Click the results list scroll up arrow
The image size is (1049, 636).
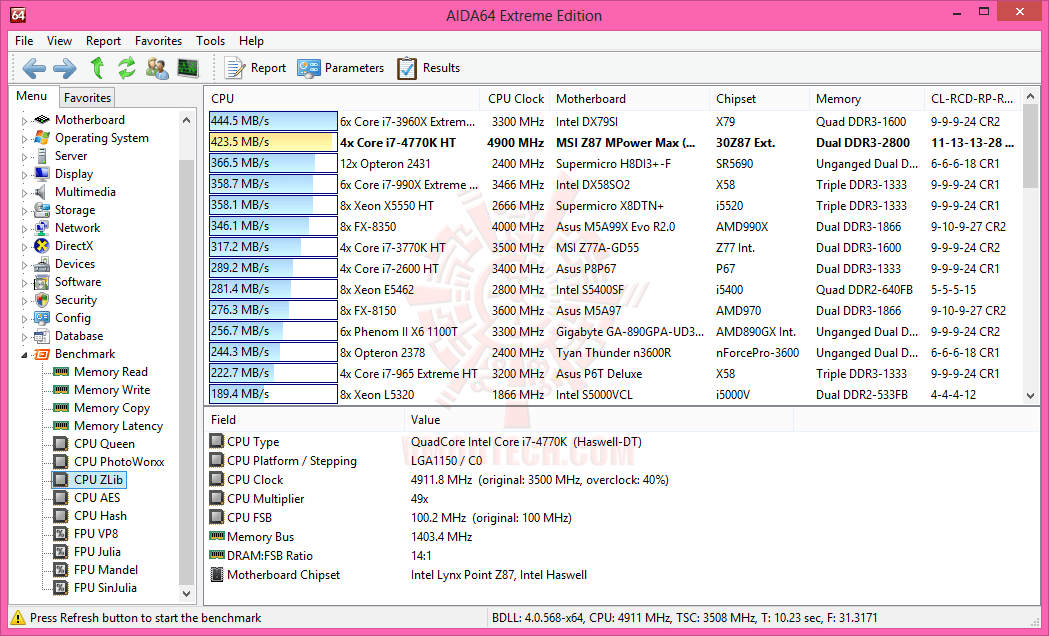tap(1030, 98)
